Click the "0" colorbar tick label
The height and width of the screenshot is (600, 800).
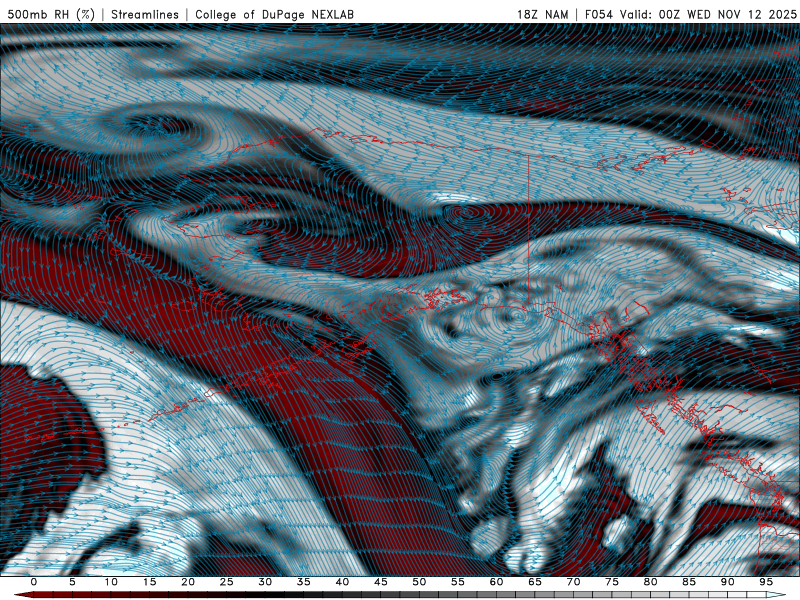pyautogui.click(x=34, y=582)
